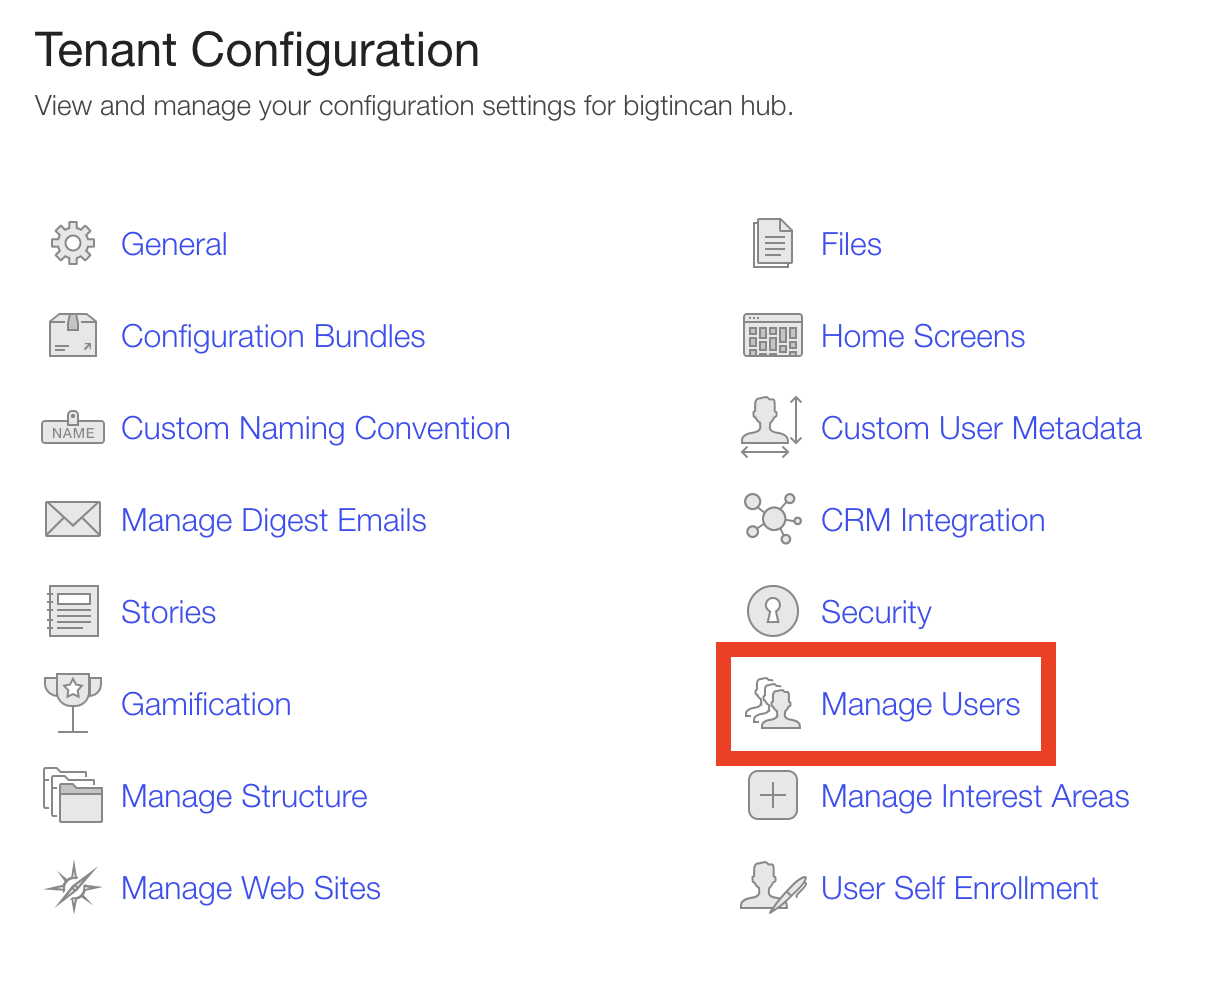1208x990 pixels.
Task: Click the compass icon for Web Sites
Action: (73, 887)
